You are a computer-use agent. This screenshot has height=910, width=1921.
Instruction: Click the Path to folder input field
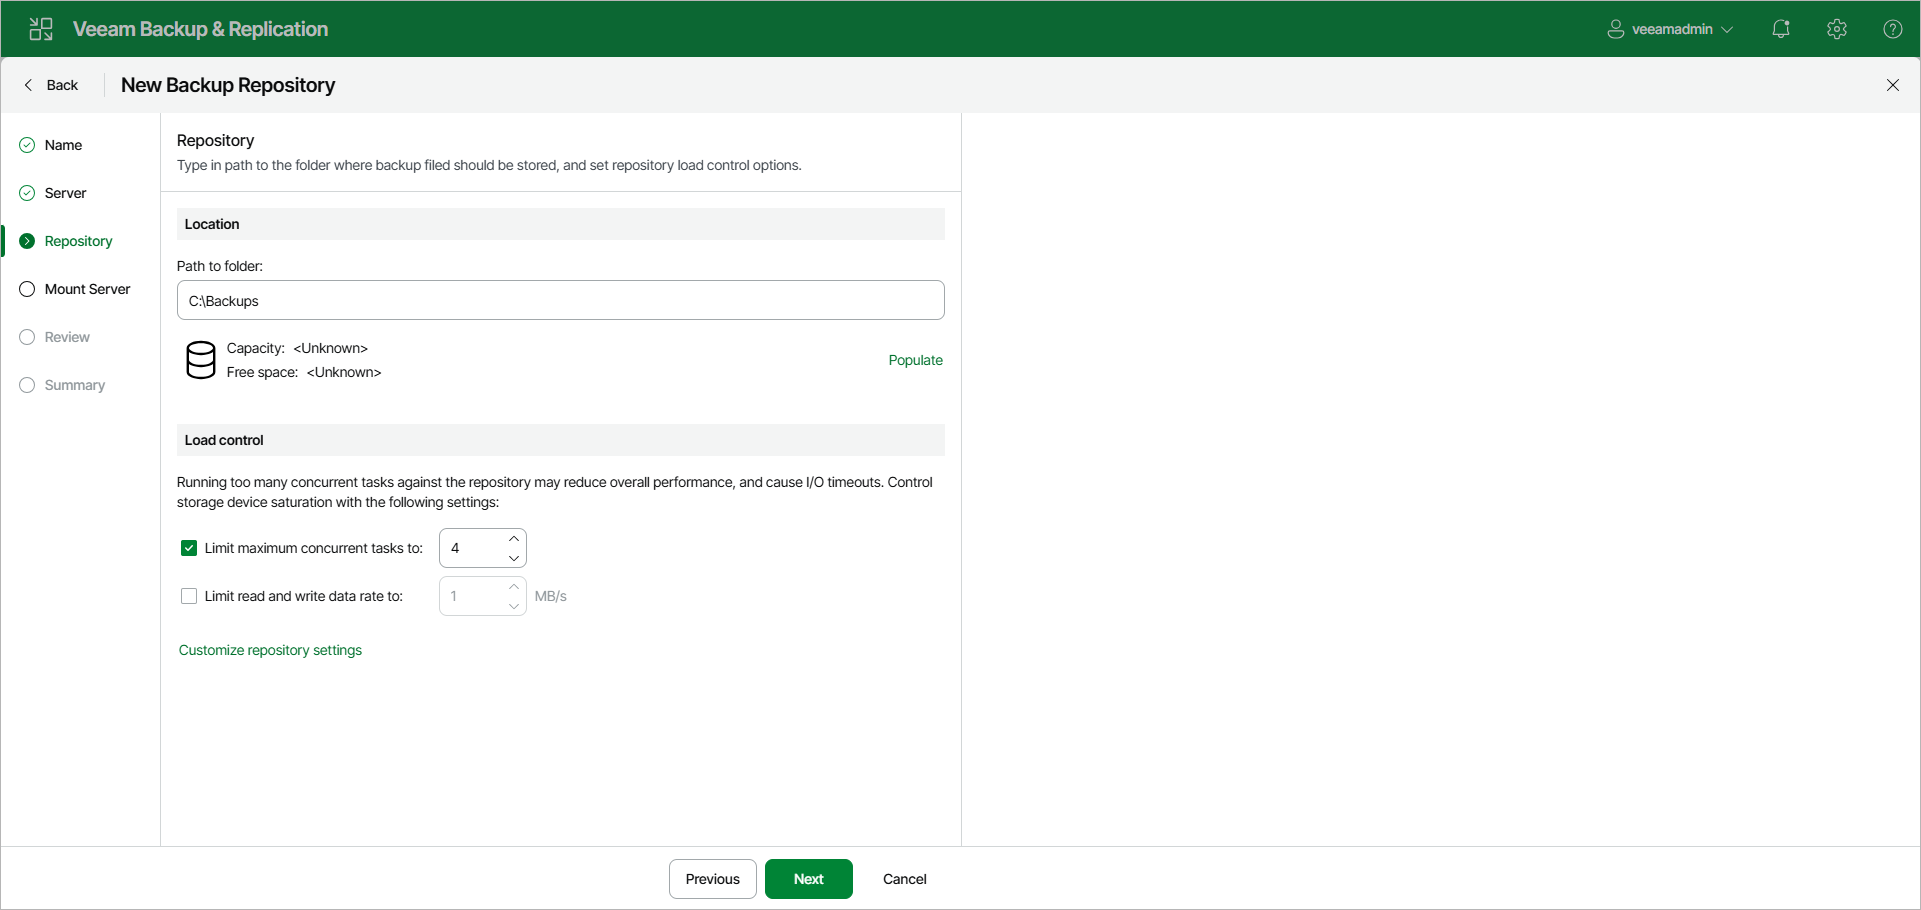[x=561, y=300]
